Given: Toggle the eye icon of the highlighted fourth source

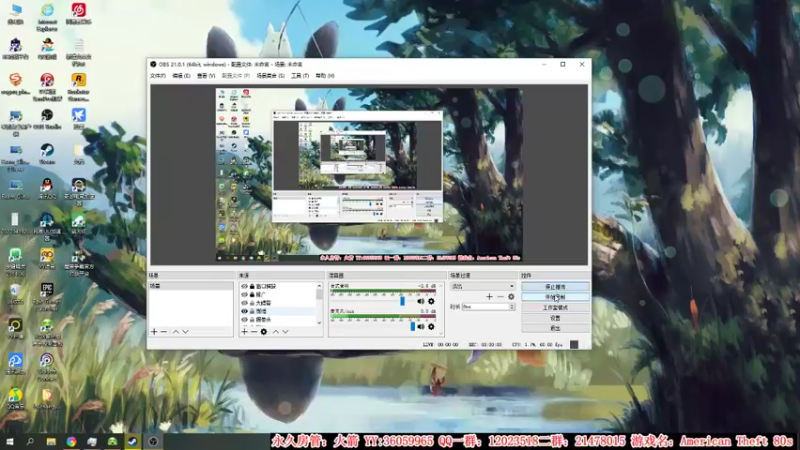Looking at the screenshot, I should pyautogui.click(x=244, y=311).
